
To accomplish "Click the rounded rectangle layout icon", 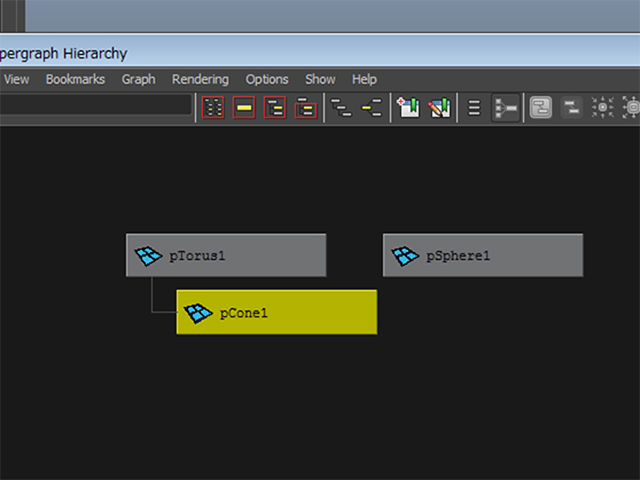I will 541,108.
